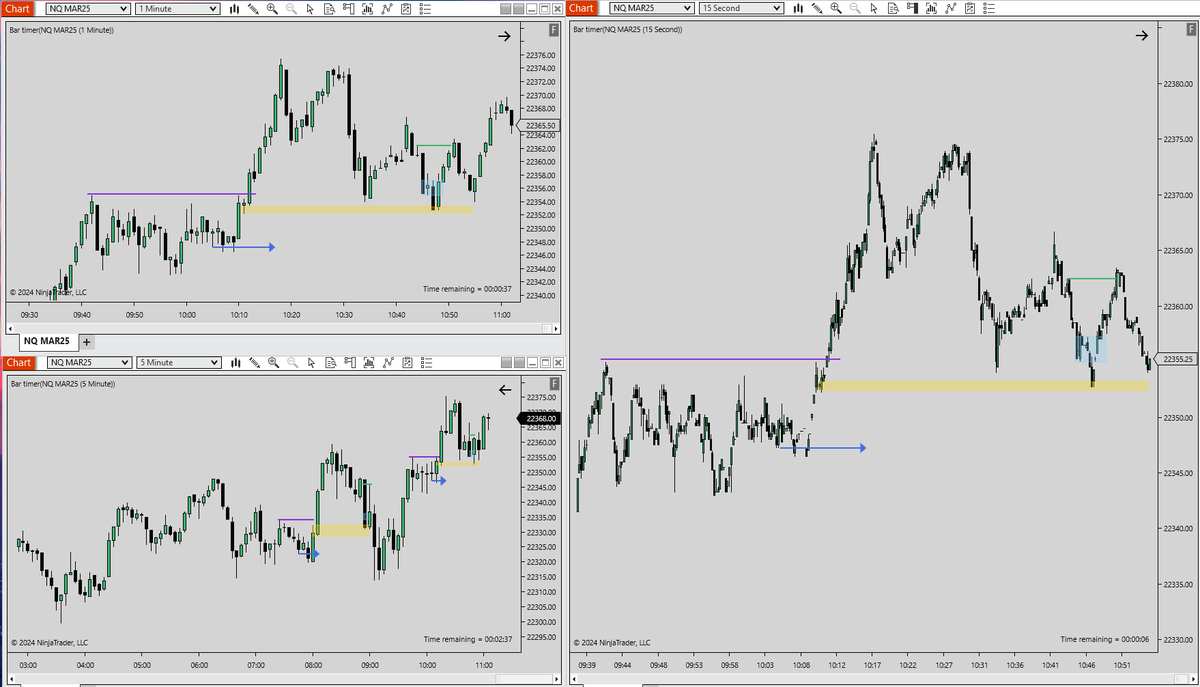Toggle the right-arrow scroll-to-end control on the 1 Minute chart
This screenshot has height=687, width=1200.
(503, 36)
